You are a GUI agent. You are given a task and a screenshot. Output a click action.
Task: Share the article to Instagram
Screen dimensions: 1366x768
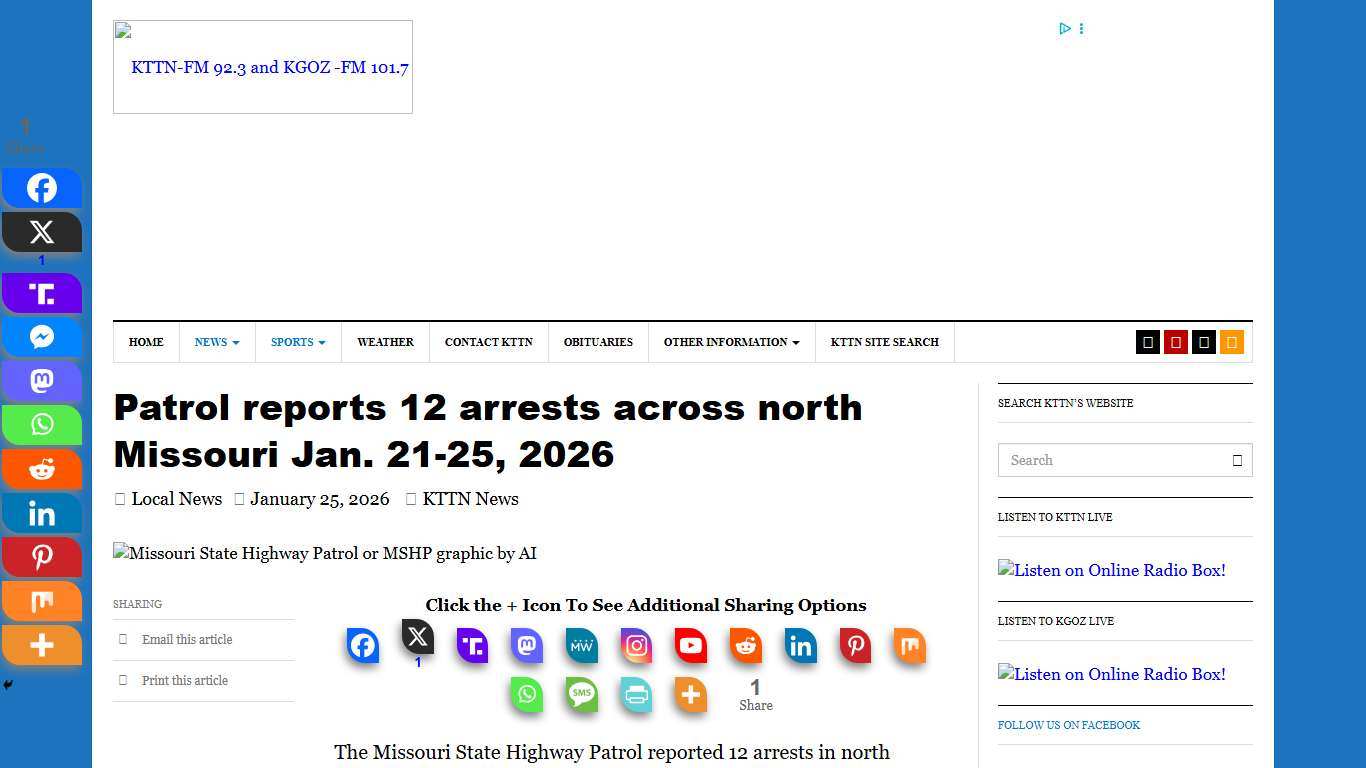click(636, 646)
